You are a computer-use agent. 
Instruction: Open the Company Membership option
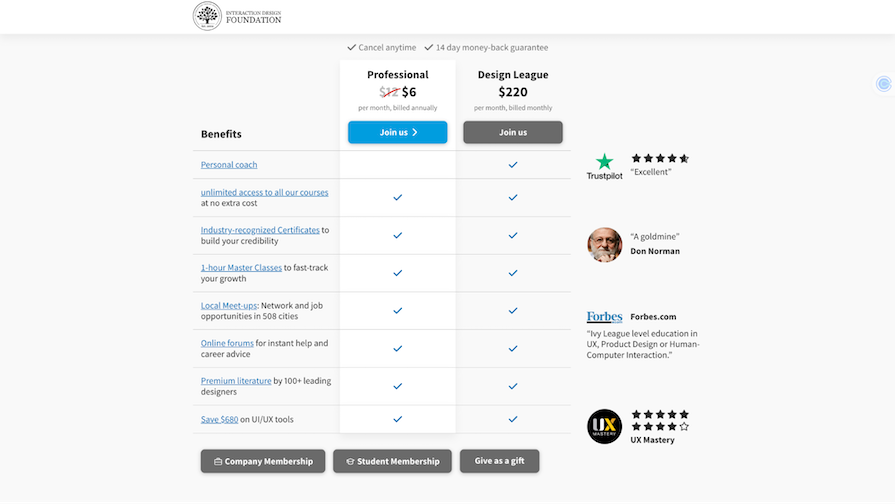[x=263, y=461]
